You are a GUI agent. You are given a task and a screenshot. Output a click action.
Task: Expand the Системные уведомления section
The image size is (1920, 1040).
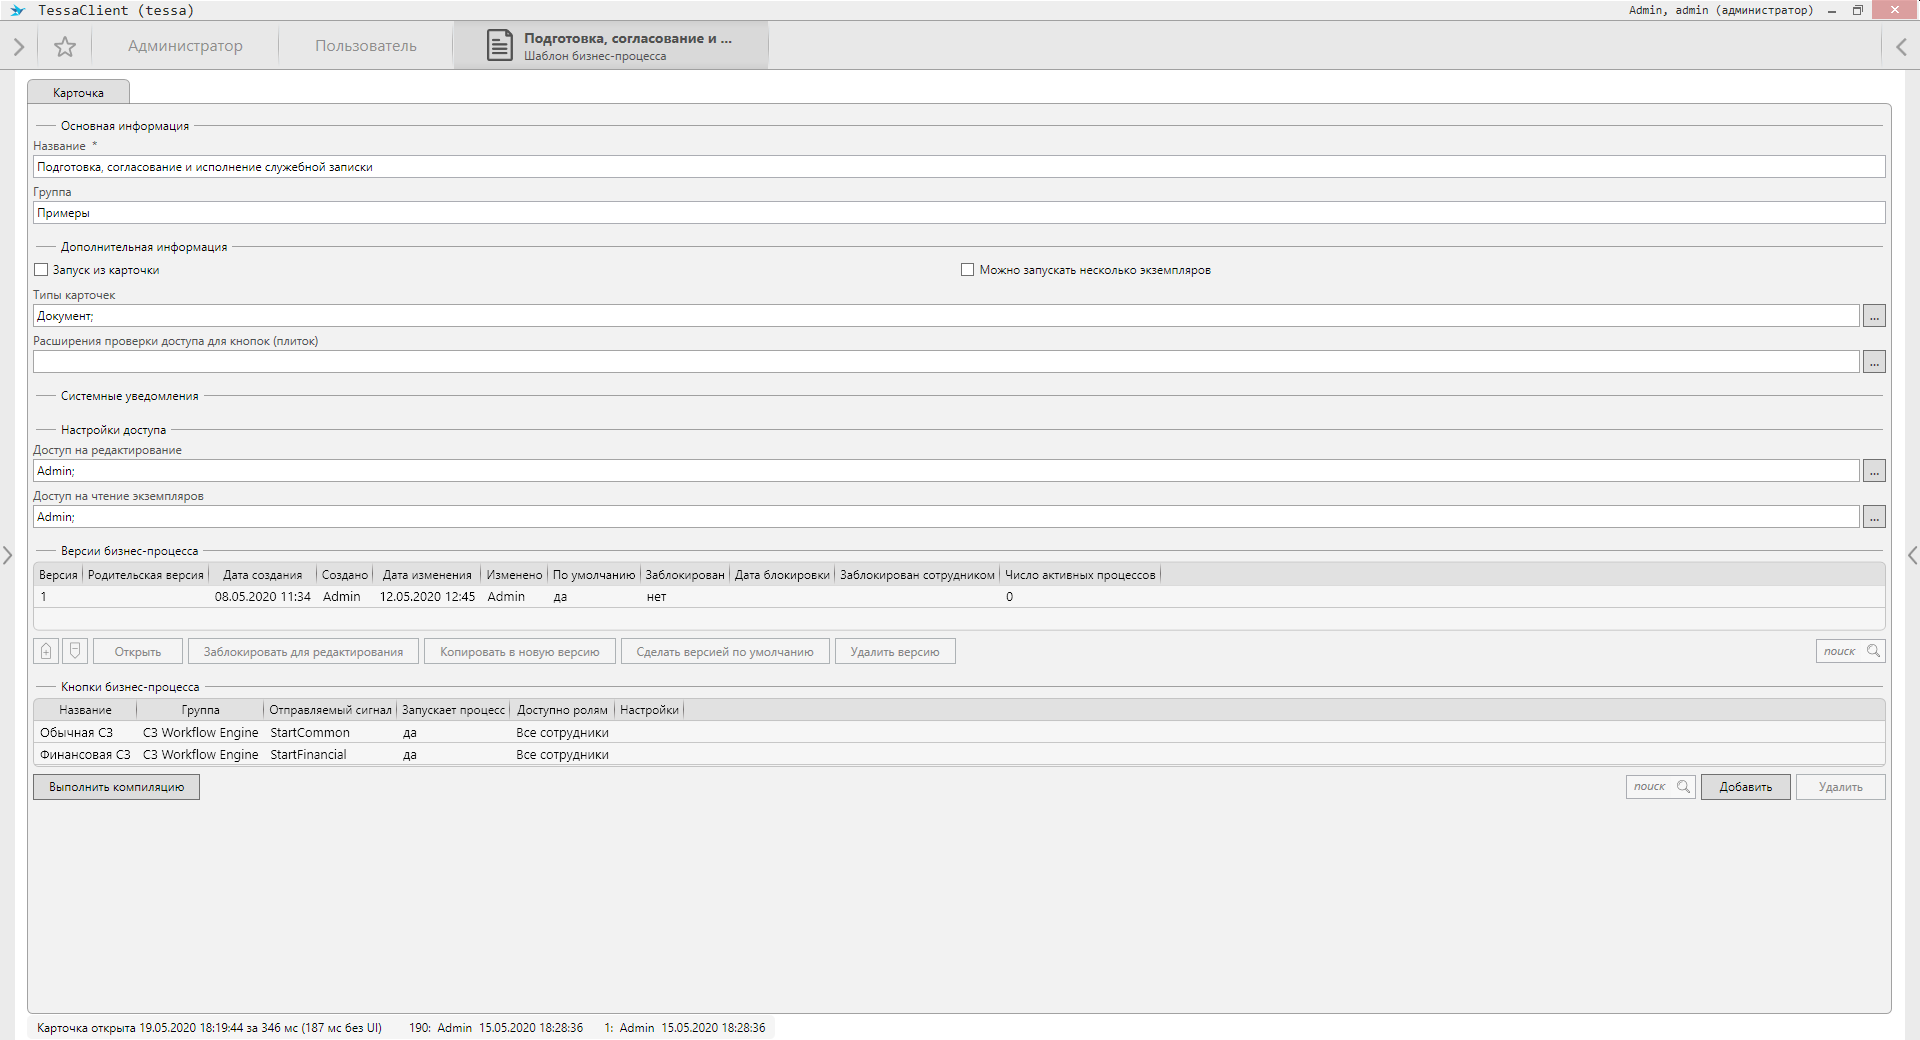129,396
